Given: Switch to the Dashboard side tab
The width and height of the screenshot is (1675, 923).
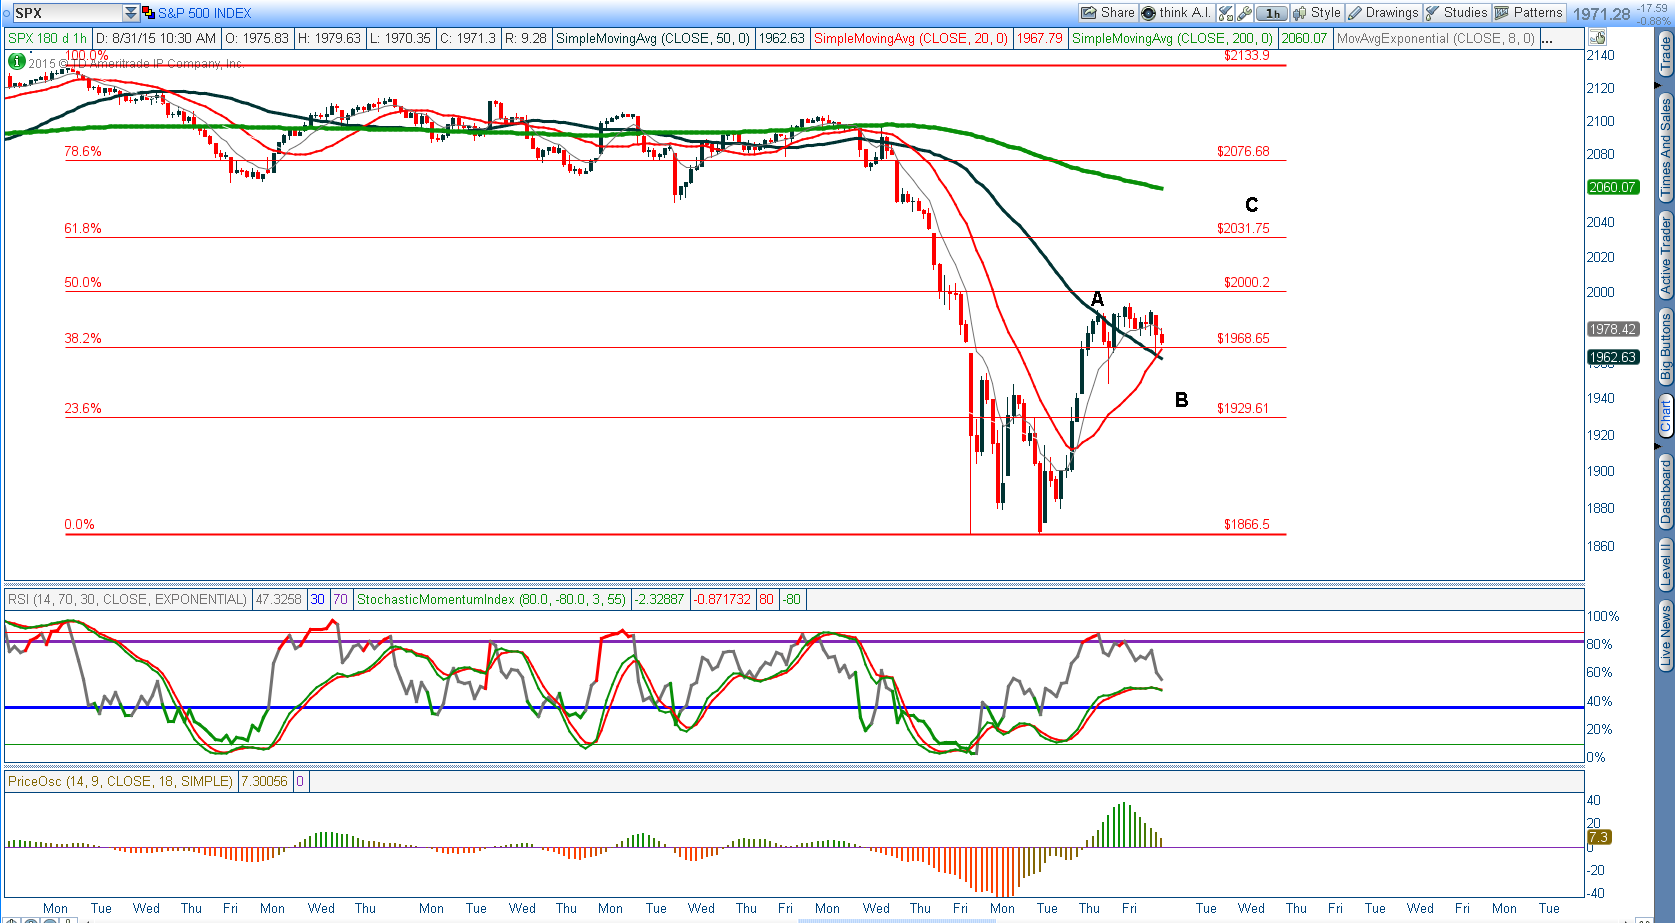Looking at the screenshot, I should click(1666, 491).
